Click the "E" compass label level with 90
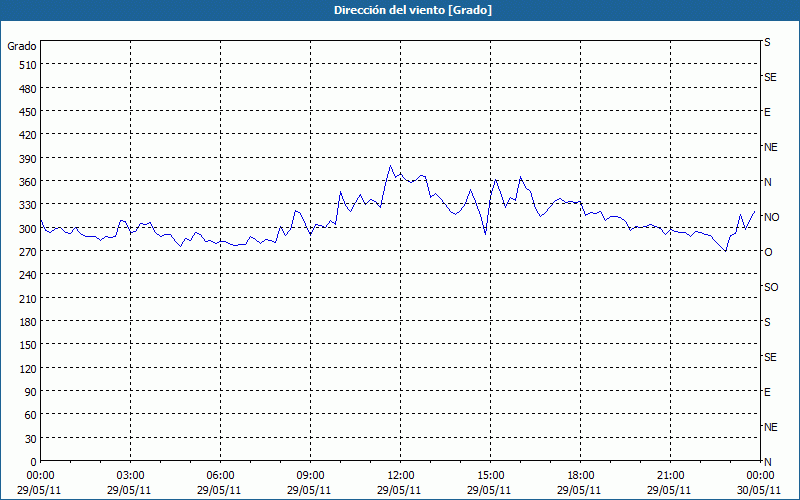 coord(767,392)
